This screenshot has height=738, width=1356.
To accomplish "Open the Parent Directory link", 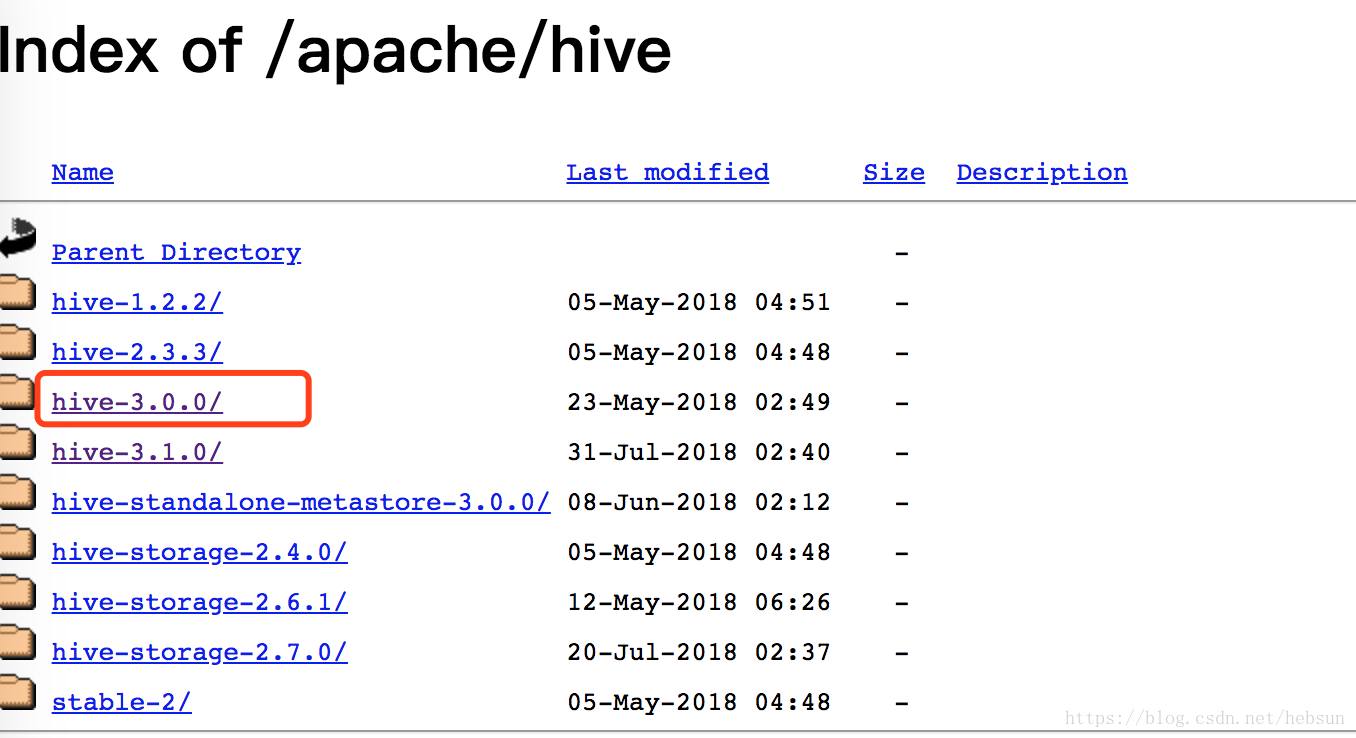I will click(x=176, y=252).
